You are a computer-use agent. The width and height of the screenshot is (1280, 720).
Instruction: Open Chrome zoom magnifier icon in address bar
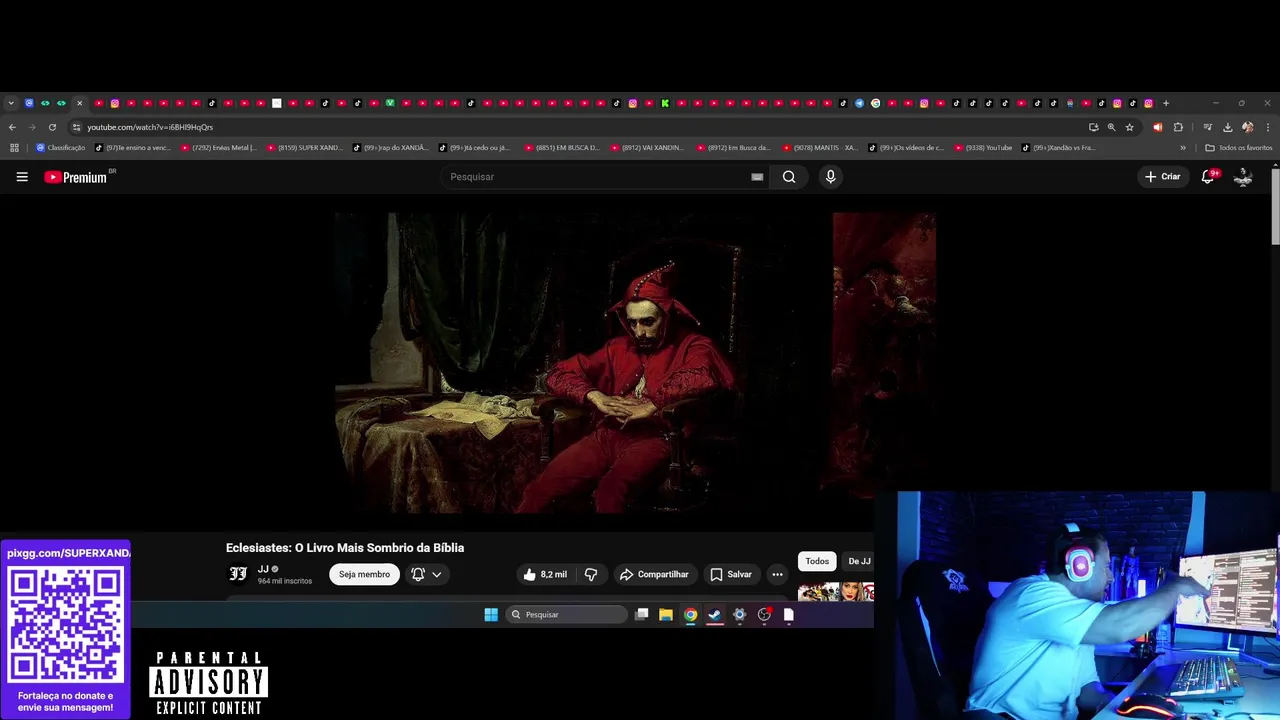point(1111,127)
